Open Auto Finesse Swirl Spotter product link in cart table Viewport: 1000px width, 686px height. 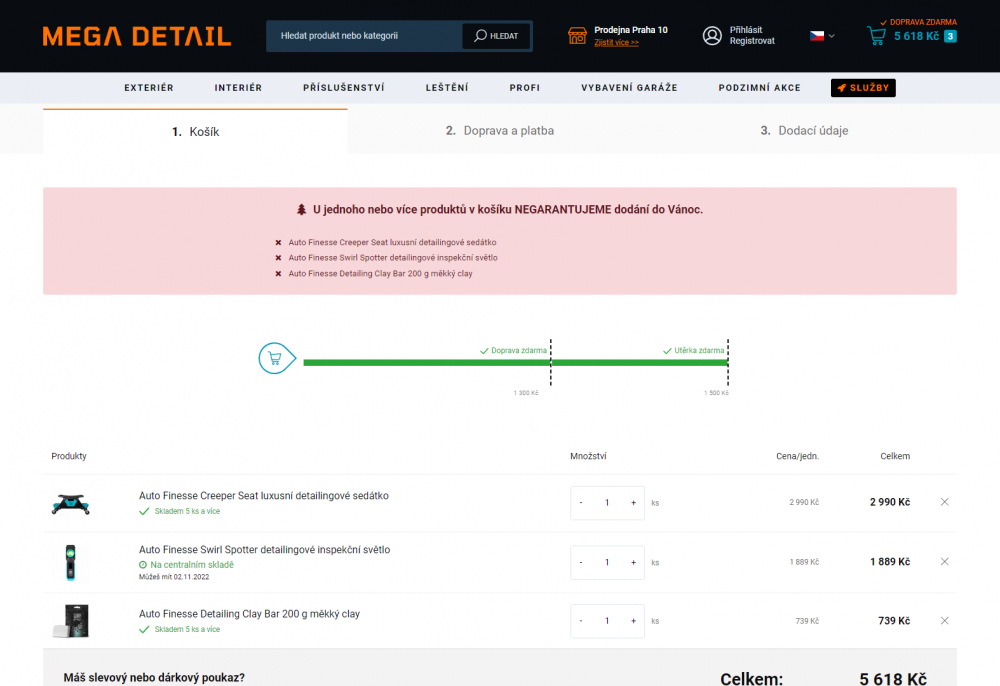click(x=264, y=550)
